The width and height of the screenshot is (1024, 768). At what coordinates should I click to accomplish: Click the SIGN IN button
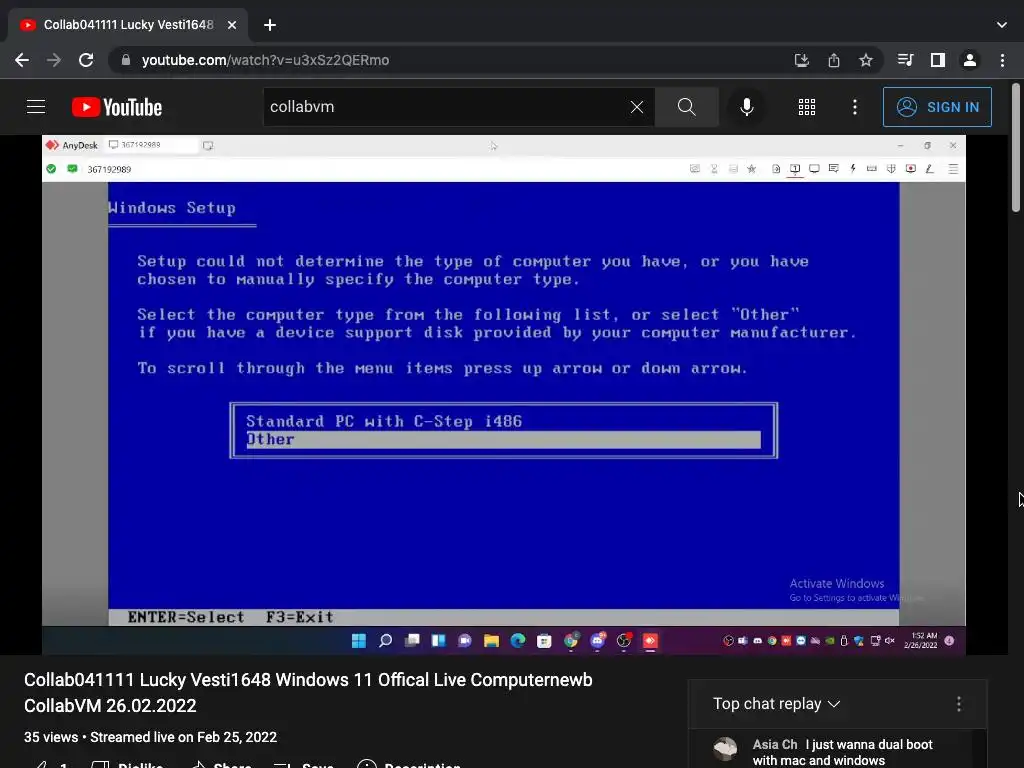pyautogui.click(x=937, y=107)
